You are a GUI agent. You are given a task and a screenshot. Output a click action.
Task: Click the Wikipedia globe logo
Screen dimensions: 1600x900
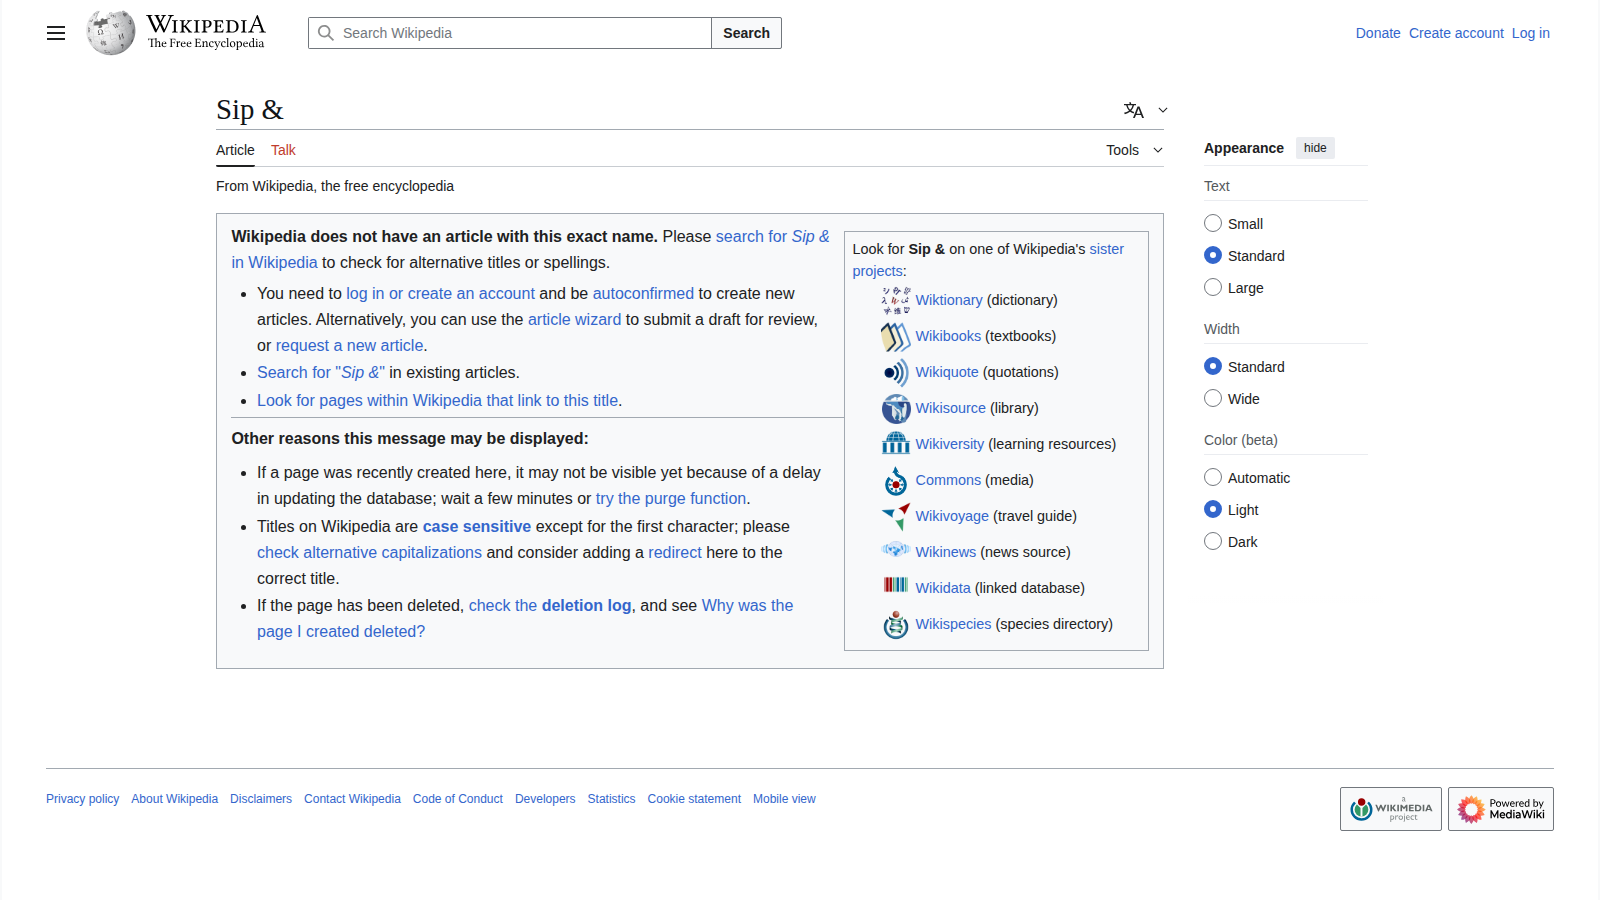pyautogui.click(x=111, y=33)
